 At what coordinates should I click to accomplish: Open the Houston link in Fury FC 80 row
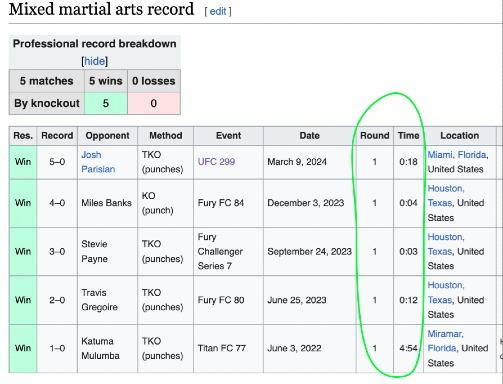(x=445, y=285)
